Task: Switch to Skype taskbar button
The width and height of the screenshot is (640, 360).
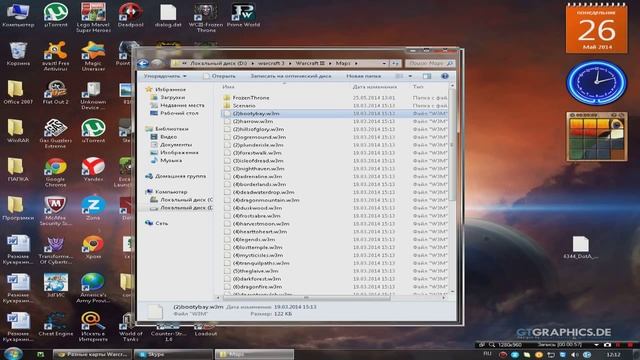Action: point(173,354)
